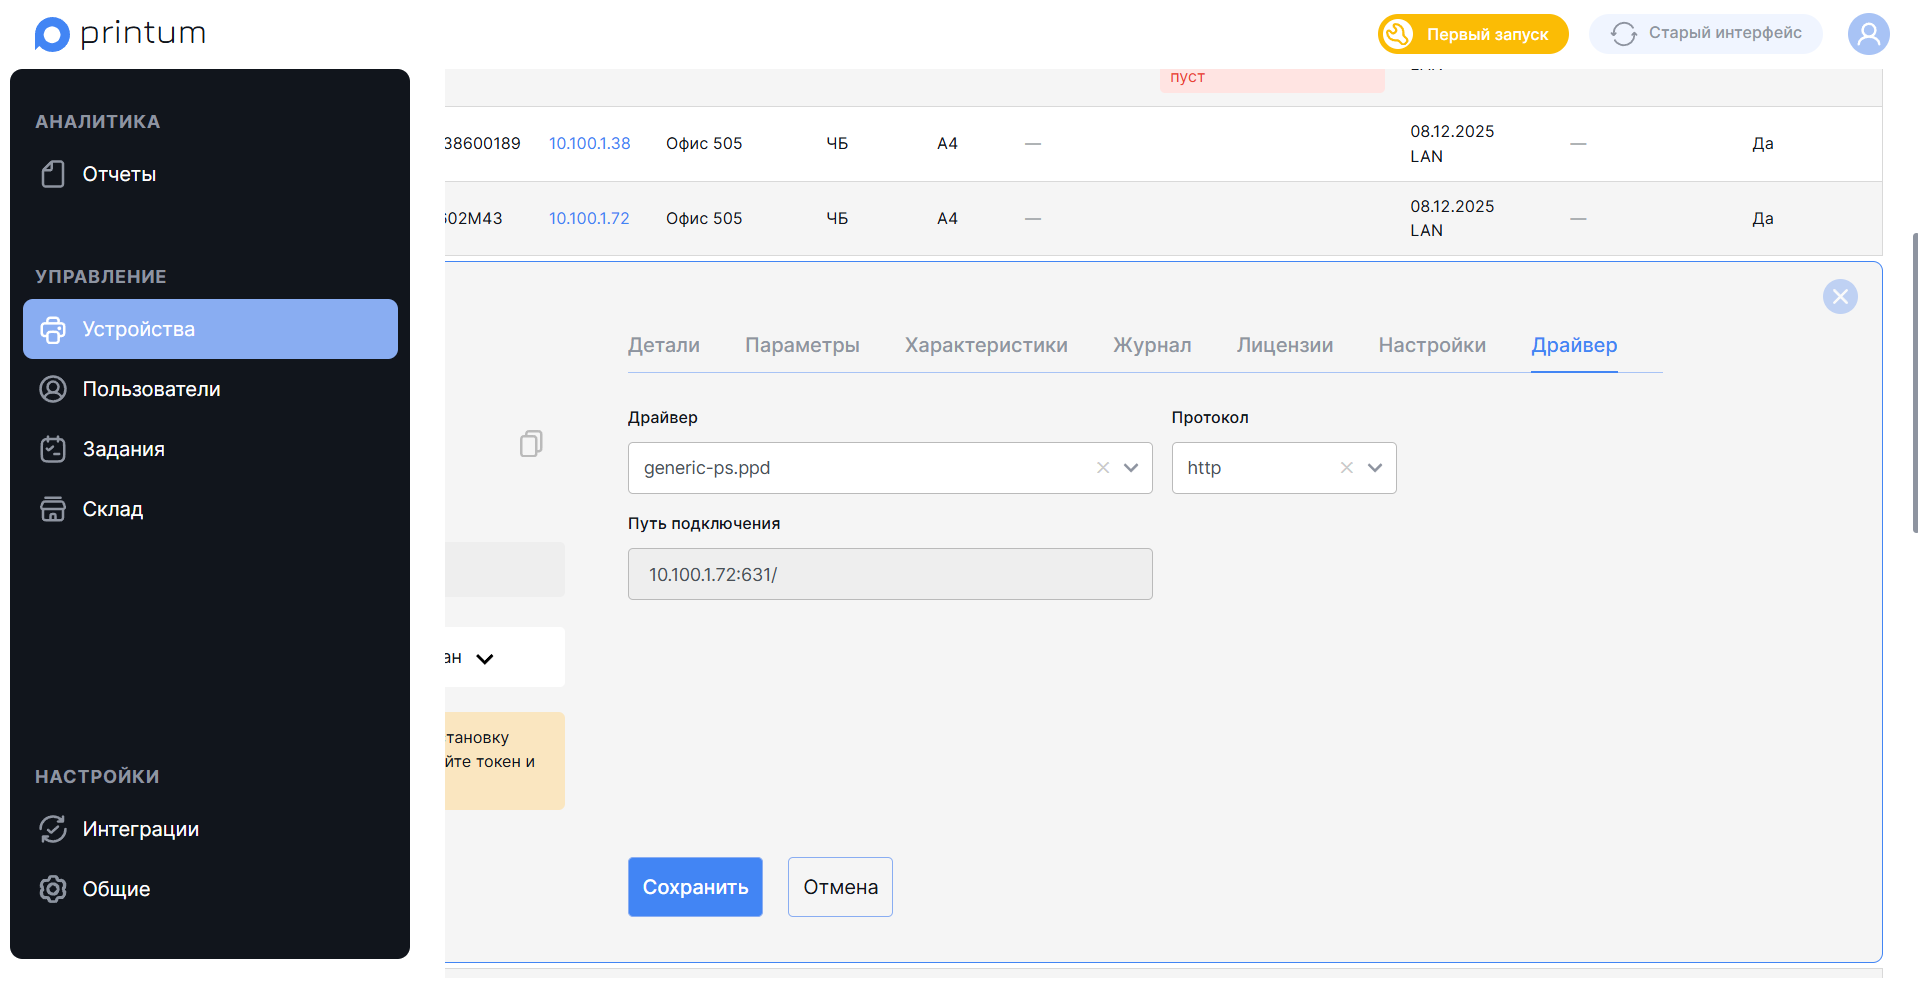Switch to the Детали tab

664,345
